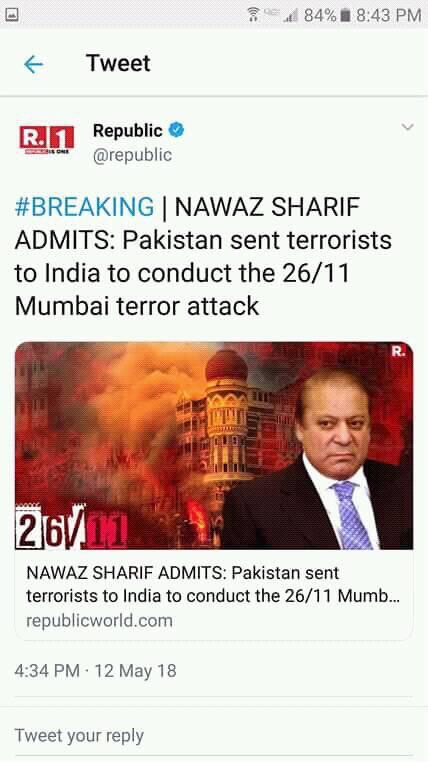The height and width of the screenshot is (762, 428).
Task: Expand the tweet options chevron
Action: pyautogui.click(x=407, y=127)
